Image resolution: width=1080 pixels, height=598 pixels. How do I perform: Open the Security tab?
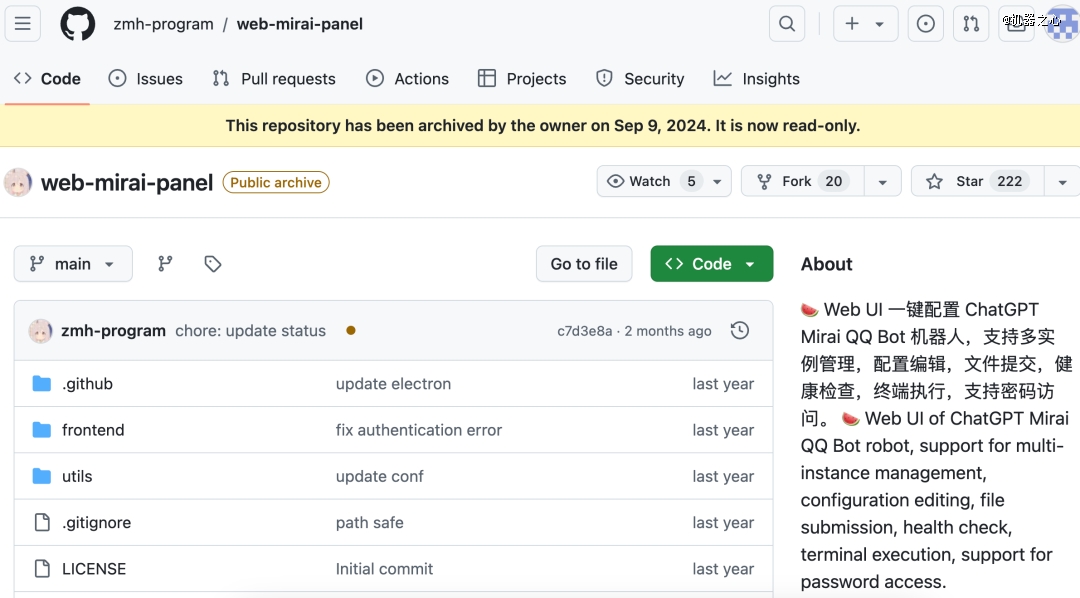coord(640,79)
